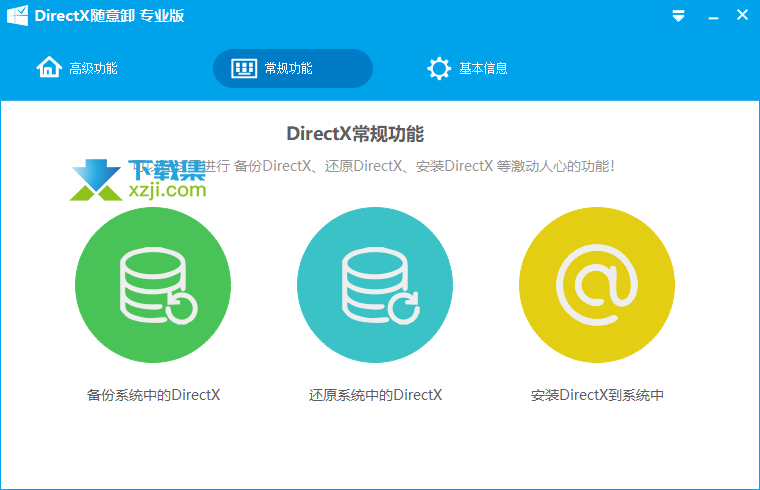The image size is (760, 490).
Task: Click the Windows logo in the title bar
Action: click(17, 16)
